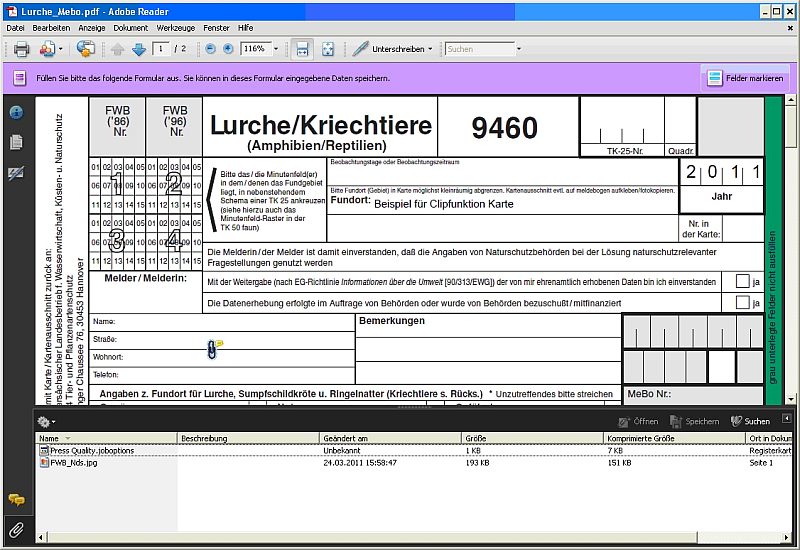
Task: Click the Felder markieren button
Action: coord(746,77)
